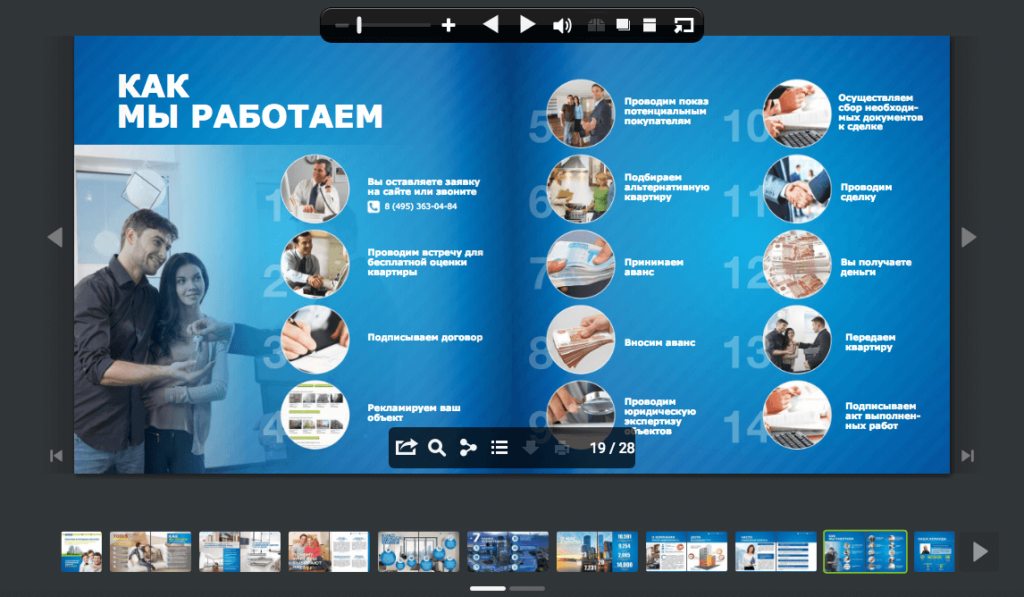Click the zoom slider handle

click(x=359, y=25)
